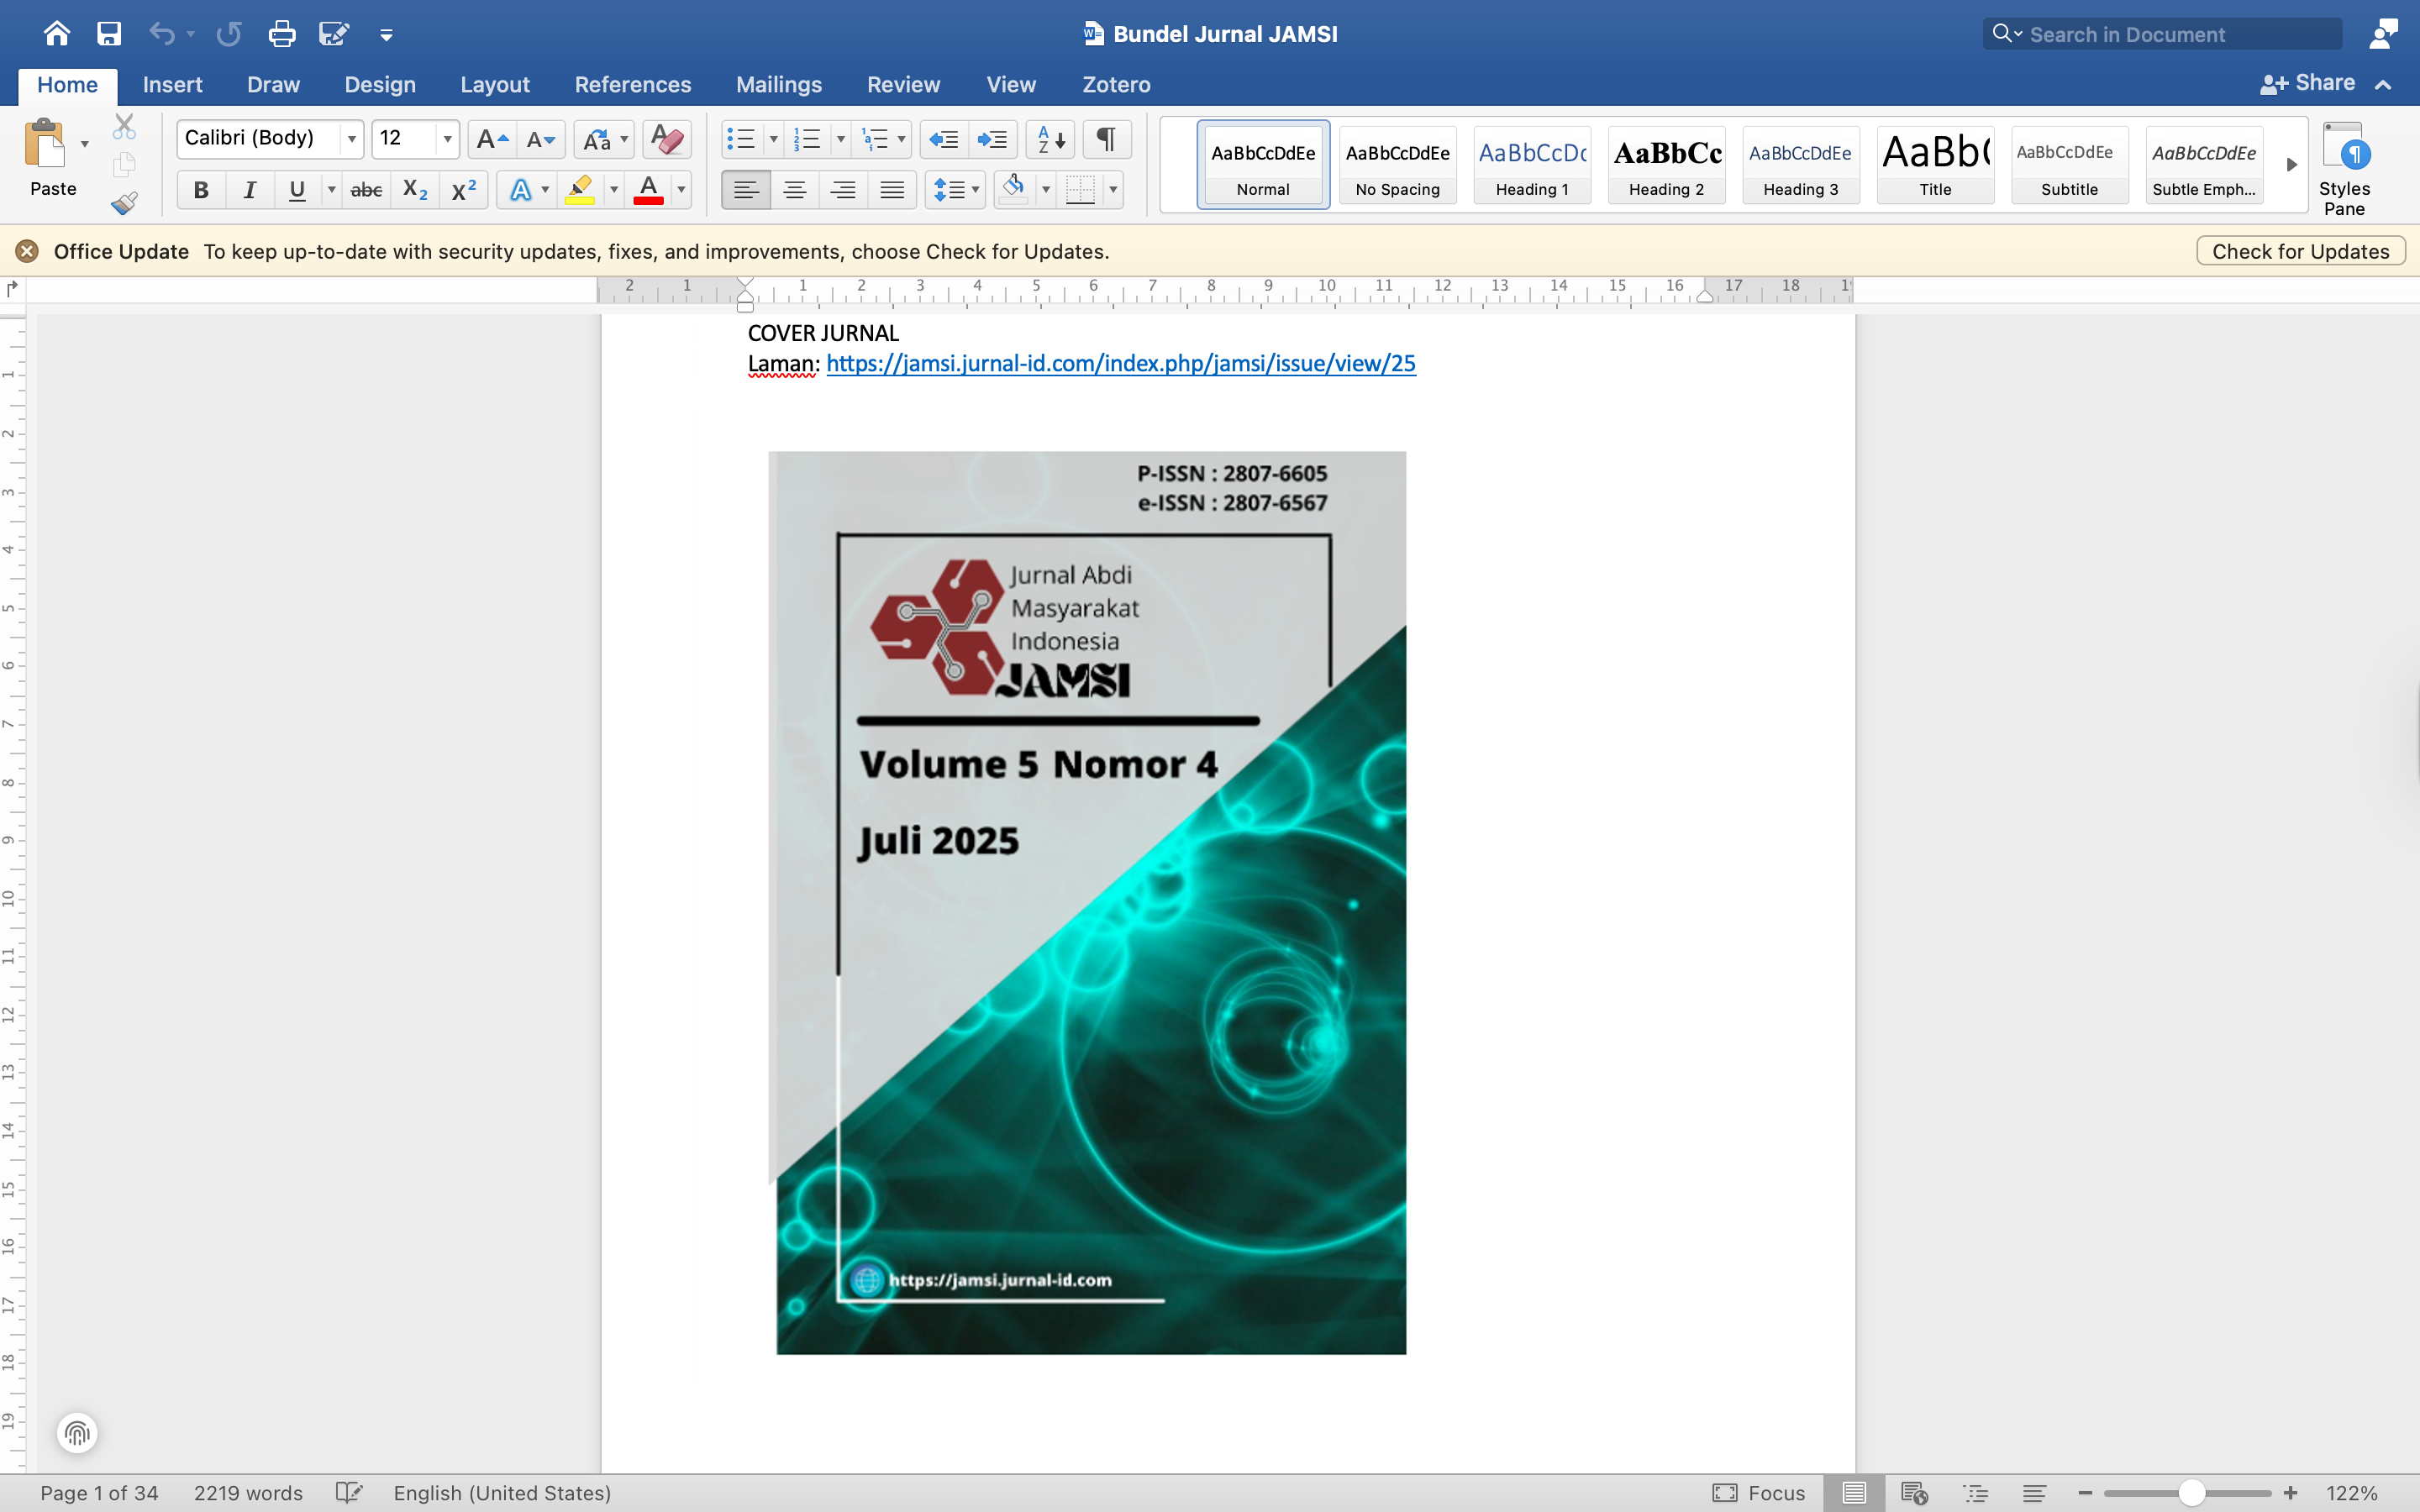The width and height of the screenshot is (2420, 1512).
Task: Click the Increase Indent icon
Action: [x=992, y=139]
